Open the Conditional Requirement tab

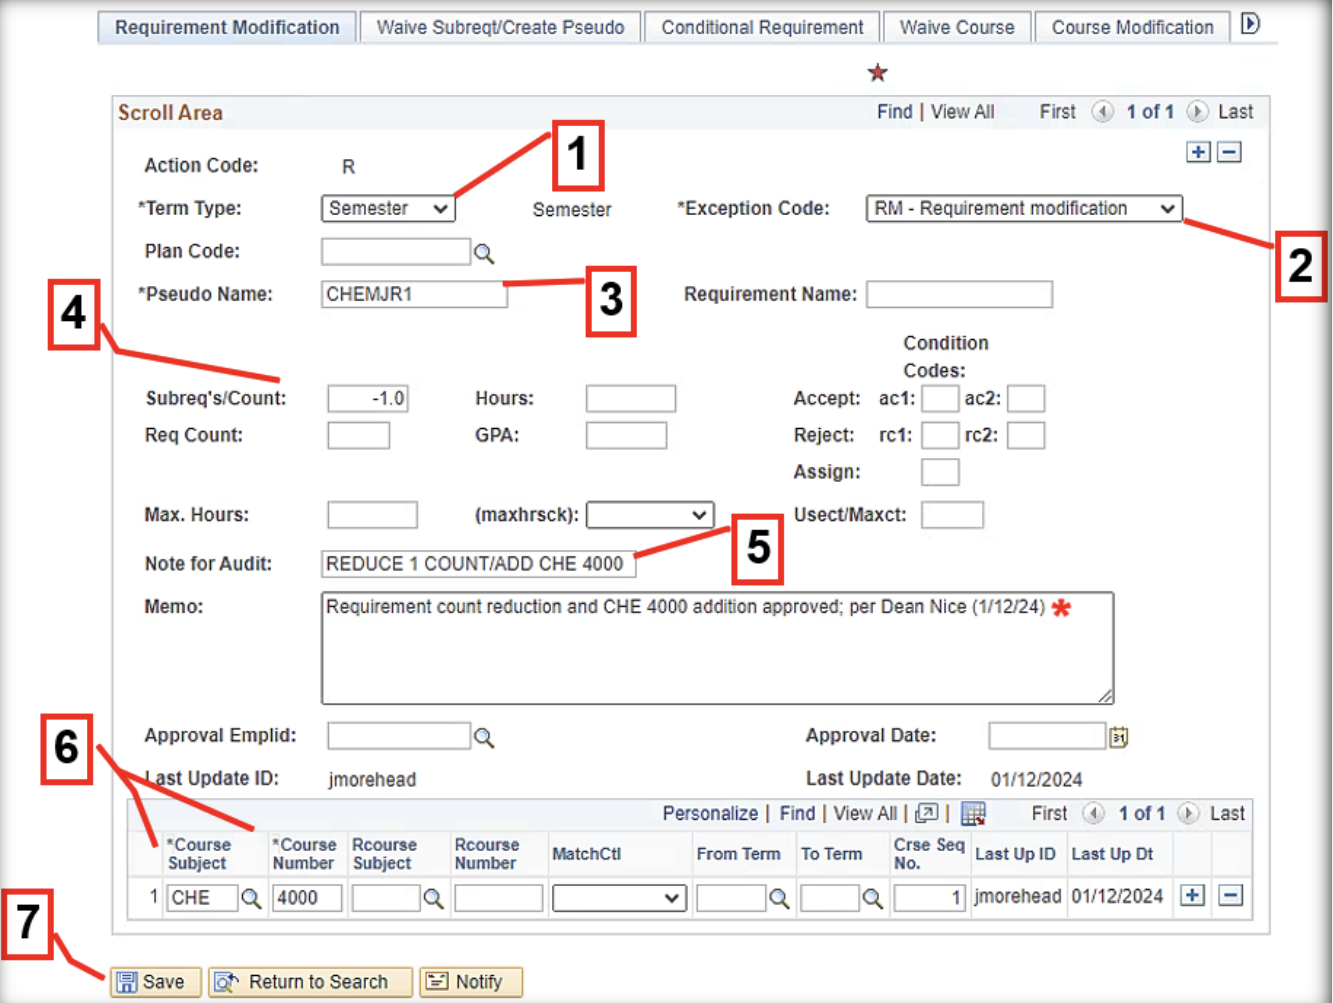pos(762,27)
